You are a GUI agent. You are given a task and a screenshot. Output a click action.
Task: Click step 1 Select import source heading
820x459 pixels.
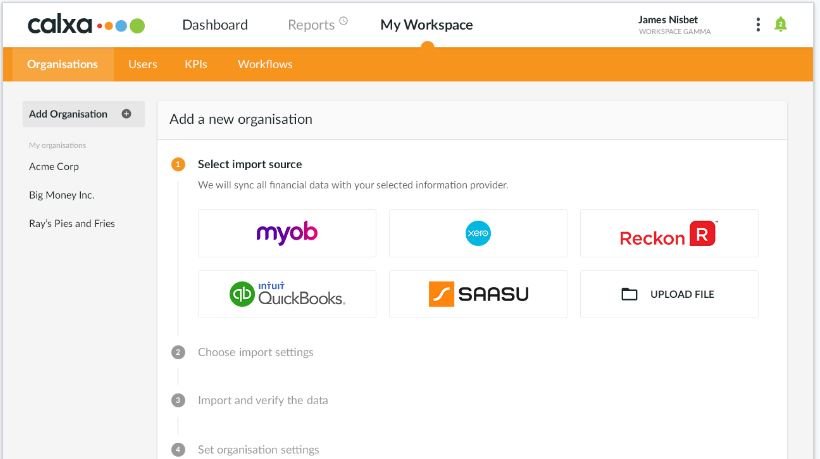(250, 164)
